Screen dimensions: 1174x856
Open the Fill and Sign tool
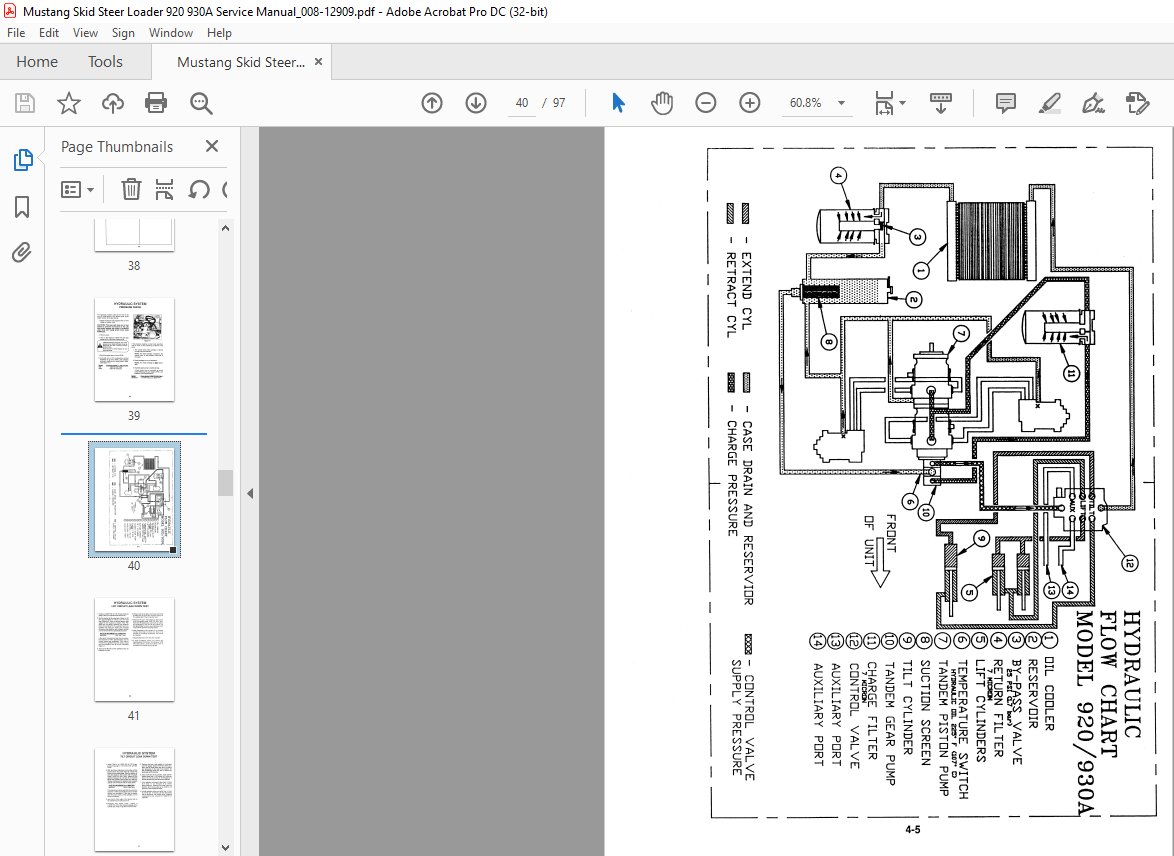[1093, 103]
